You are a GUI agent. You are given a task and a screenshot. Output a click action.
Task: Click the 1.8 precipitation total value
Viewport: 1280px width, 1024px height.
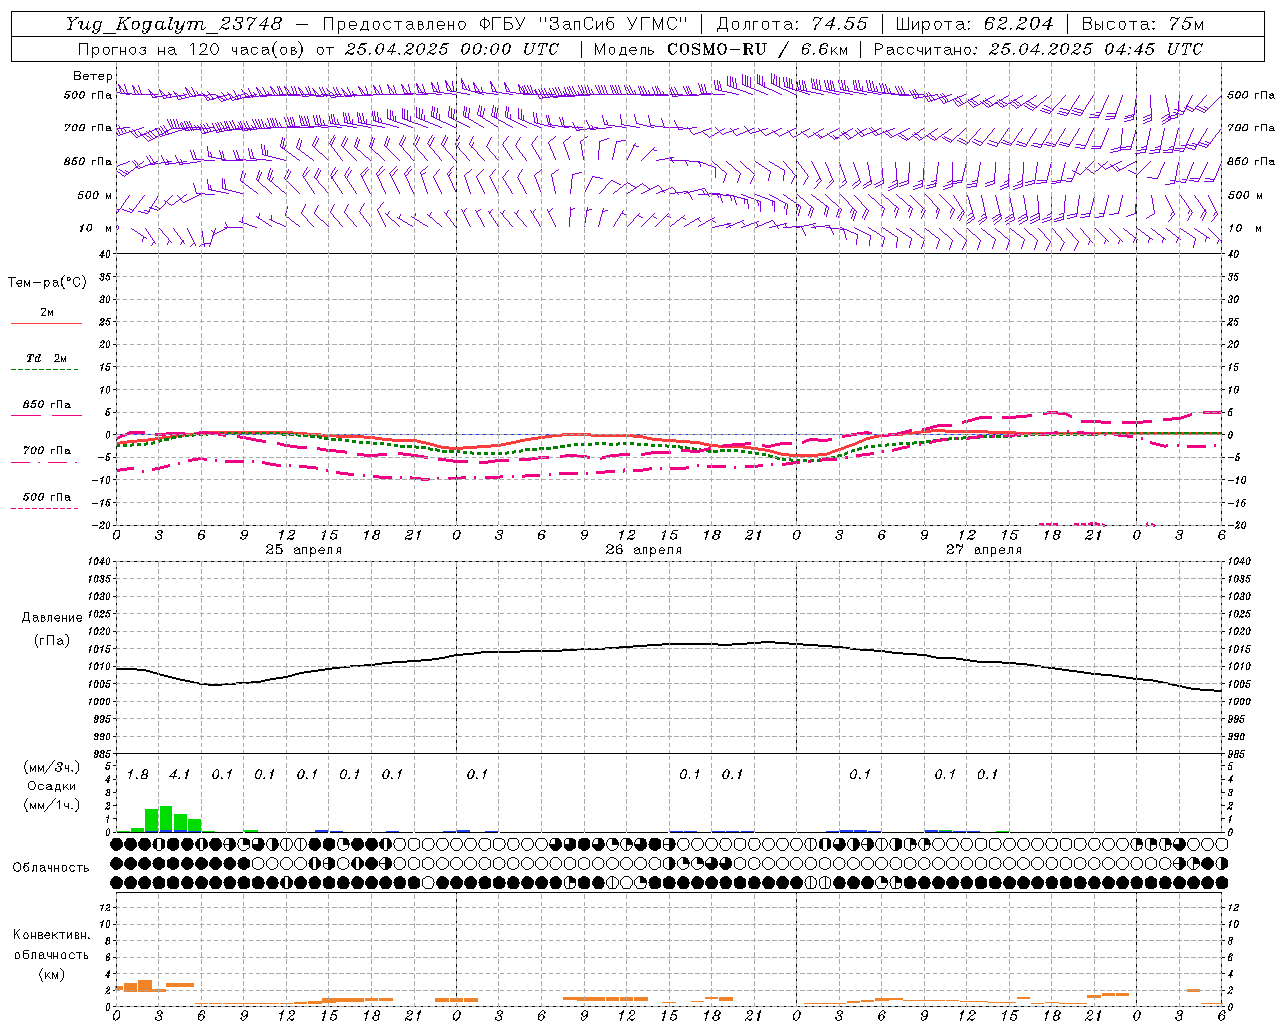point(137,775)
